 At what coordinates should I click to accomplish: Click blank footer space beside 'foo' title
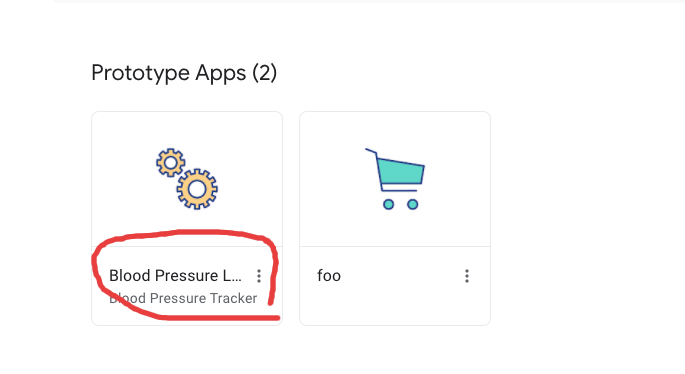pyautogui.click(x=400, y=276)
